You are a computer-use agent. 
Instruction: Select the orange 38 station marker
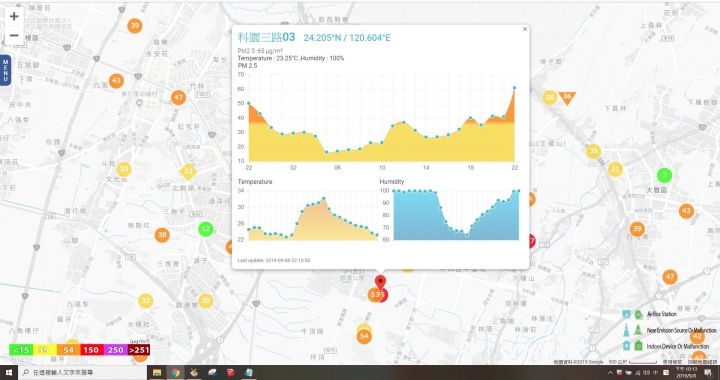[162, 235]
